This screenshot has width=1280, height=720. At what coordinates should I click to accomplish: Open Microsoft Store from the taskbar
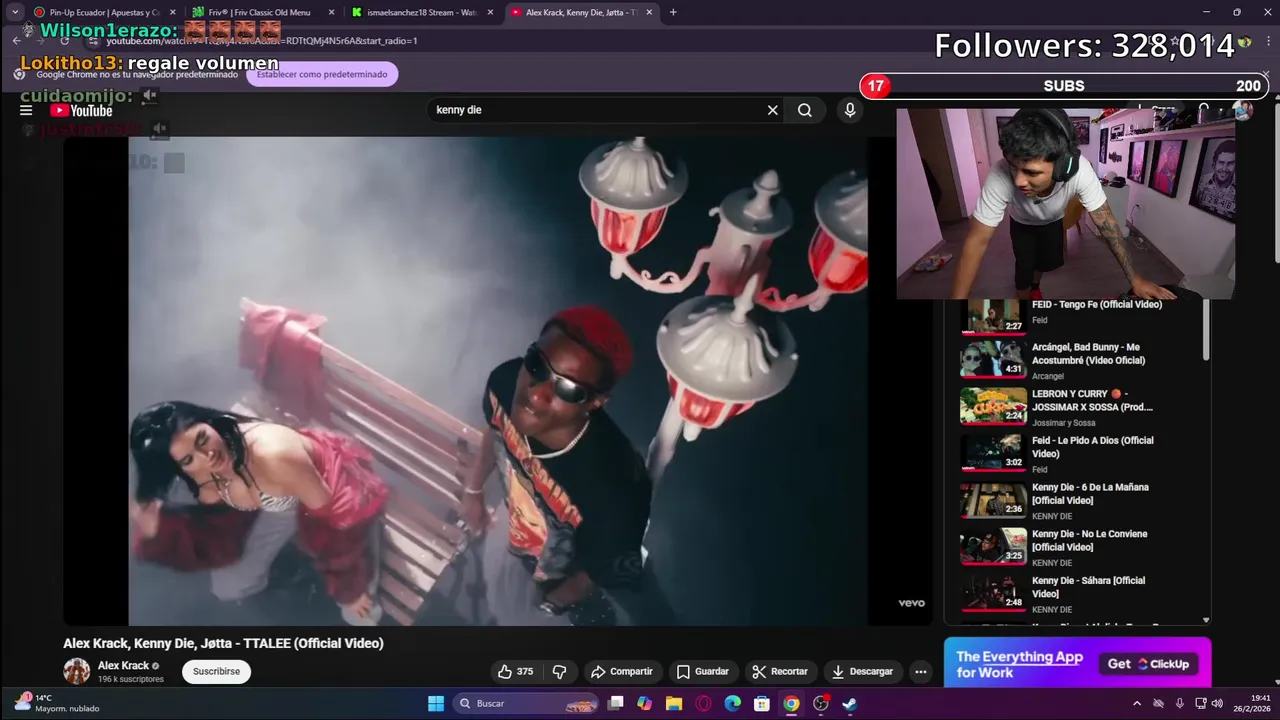click(762, 704)
